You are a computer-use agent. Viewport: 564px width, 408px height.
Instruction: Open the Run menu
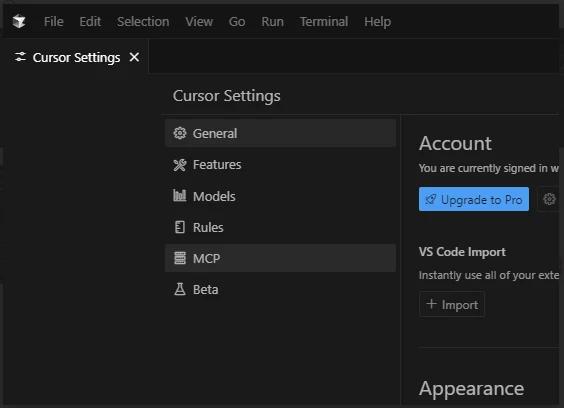tap(272, 22)
